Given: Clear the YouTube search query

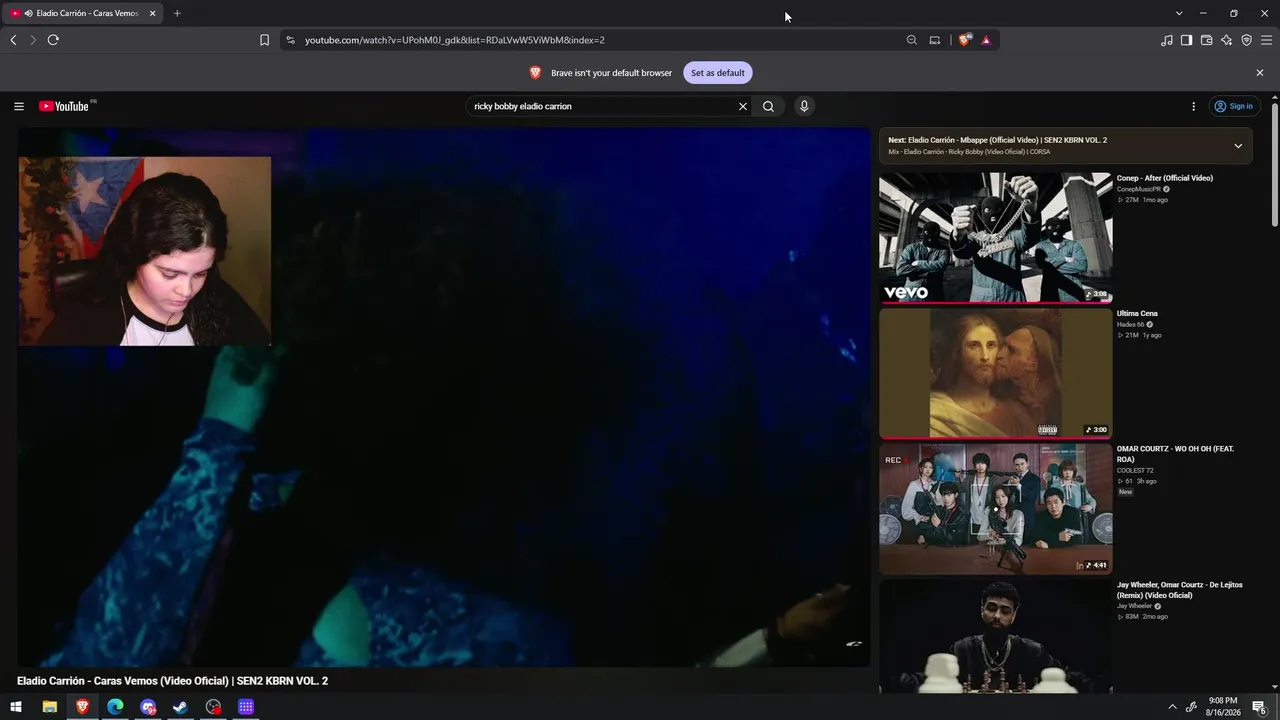Looking at the screenshot, I should pos(742,106).
